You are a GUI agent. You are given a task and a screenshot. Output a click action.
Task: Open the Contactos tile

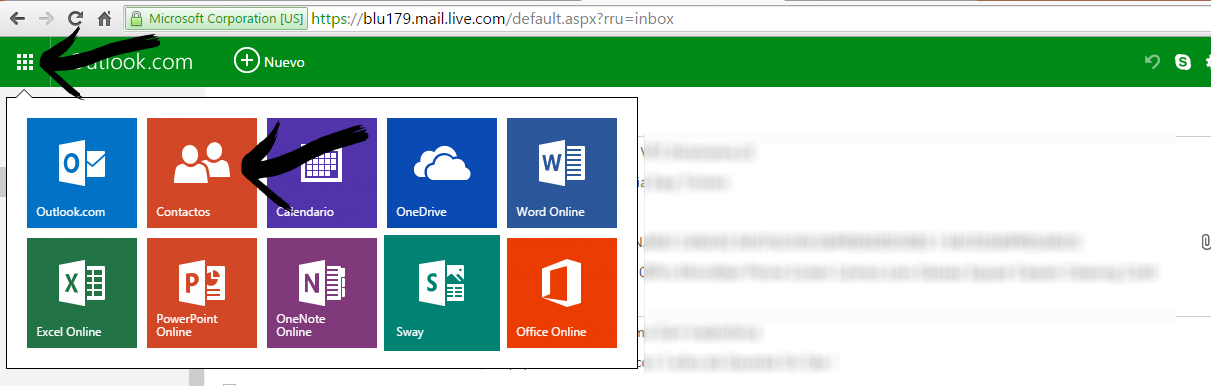pyautogui.click(x=202, y=173)
